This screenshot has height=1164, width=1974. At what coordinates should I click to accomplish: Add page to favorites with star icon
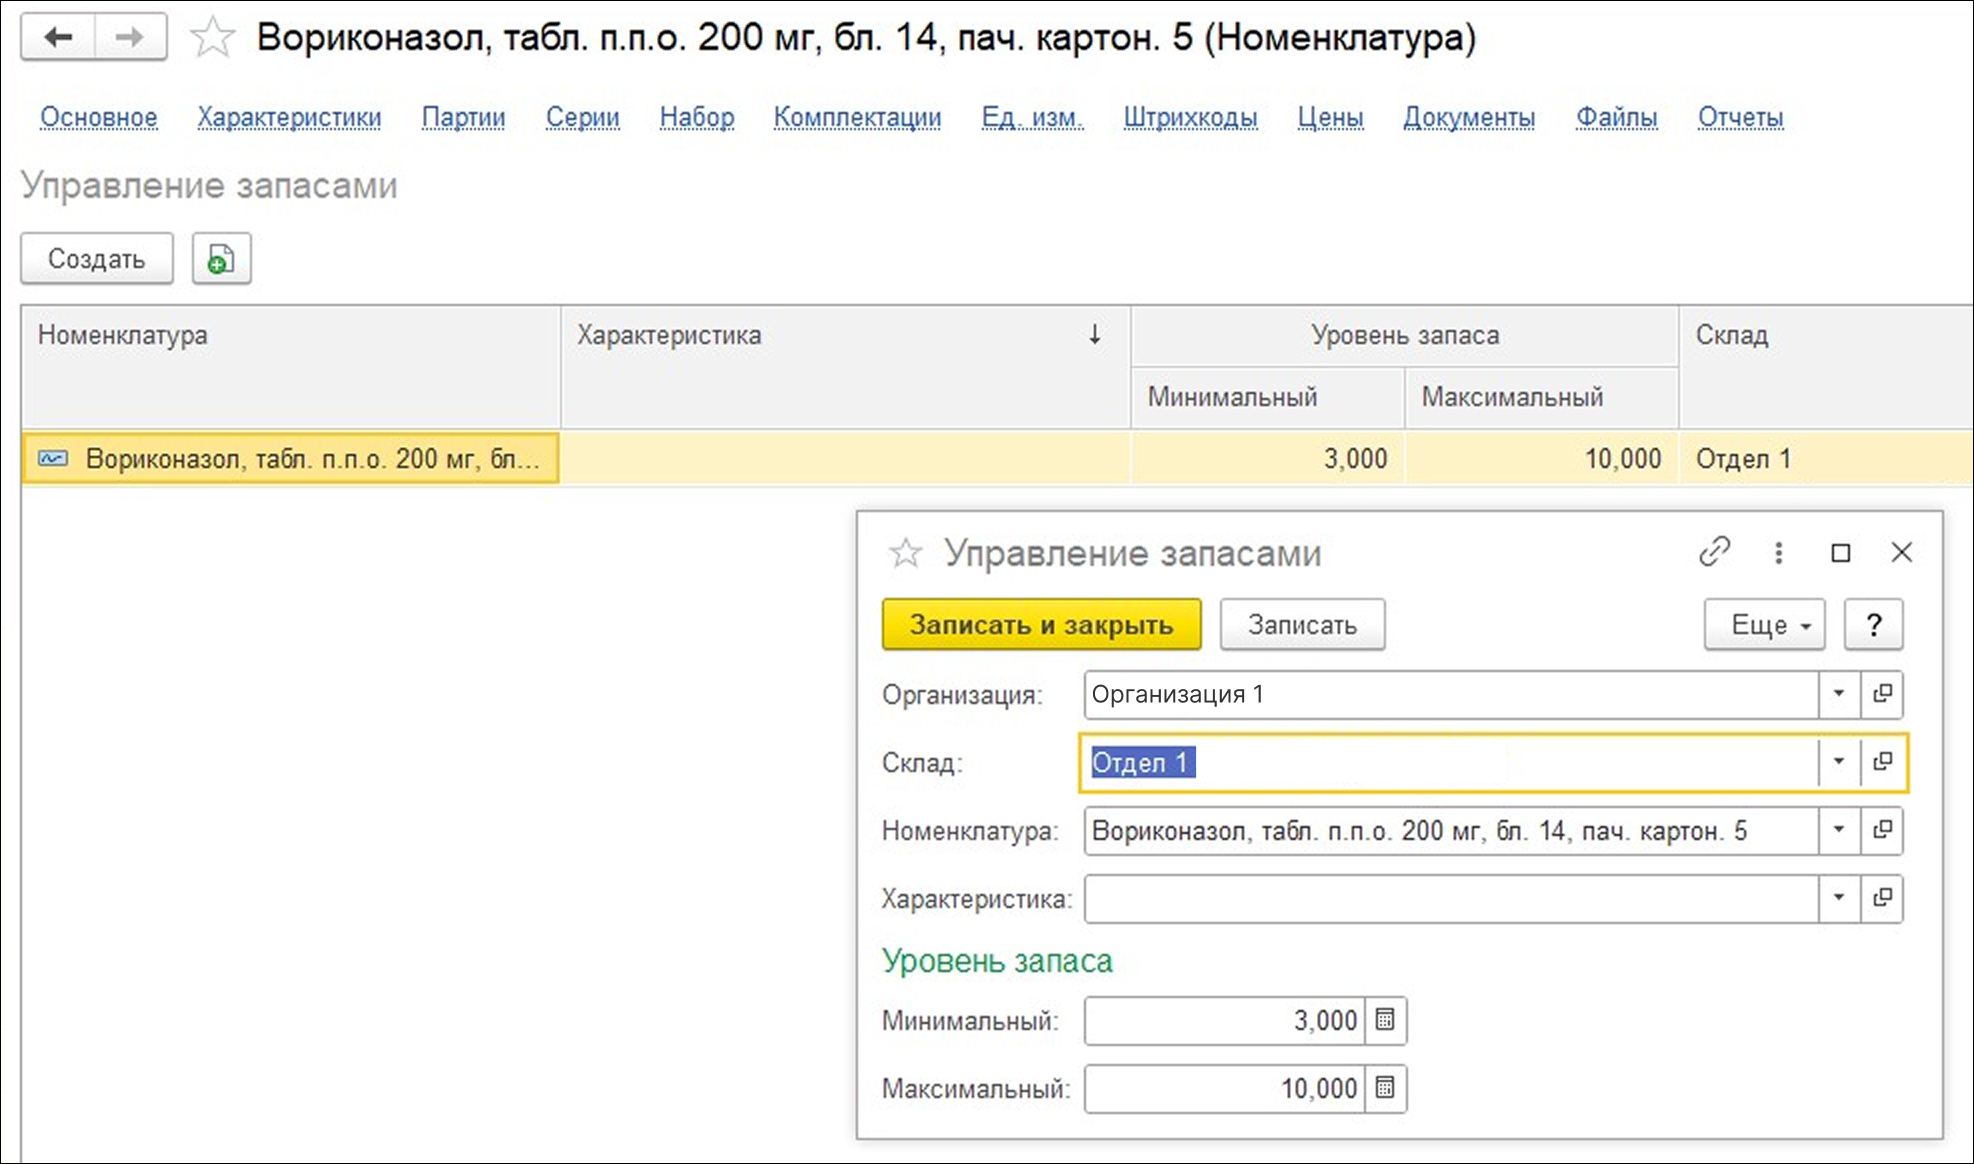click(x=213, y=39)
